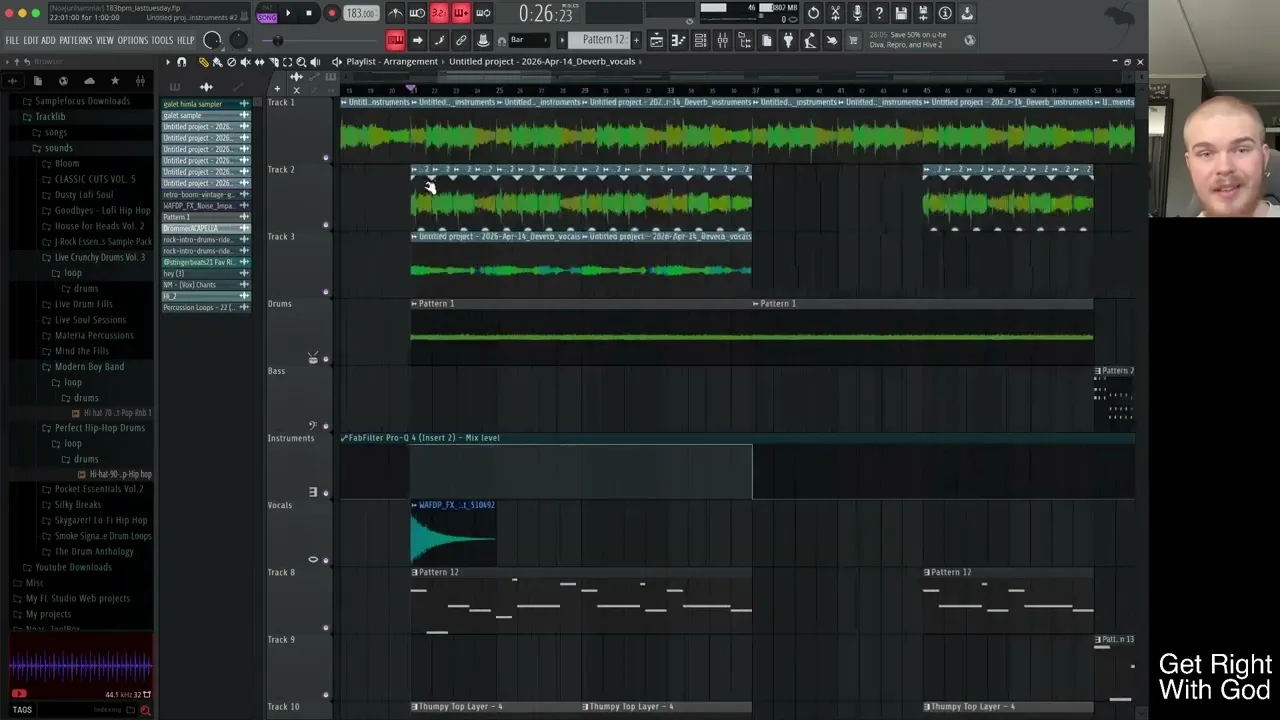
Task: Open the OPTIONS menu
Action: pos(132,40)
